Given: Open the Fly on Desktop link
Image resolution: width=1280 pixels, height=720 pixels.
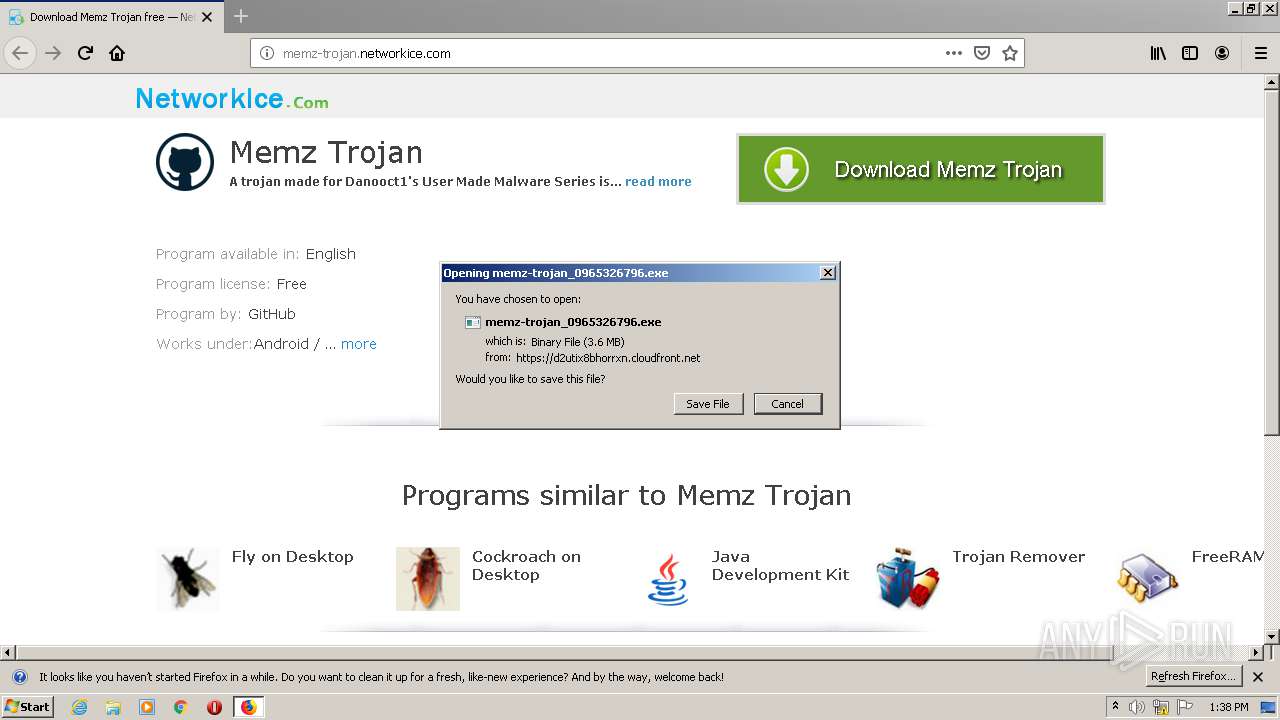Looking at the screenshot, I should (292, 557).
